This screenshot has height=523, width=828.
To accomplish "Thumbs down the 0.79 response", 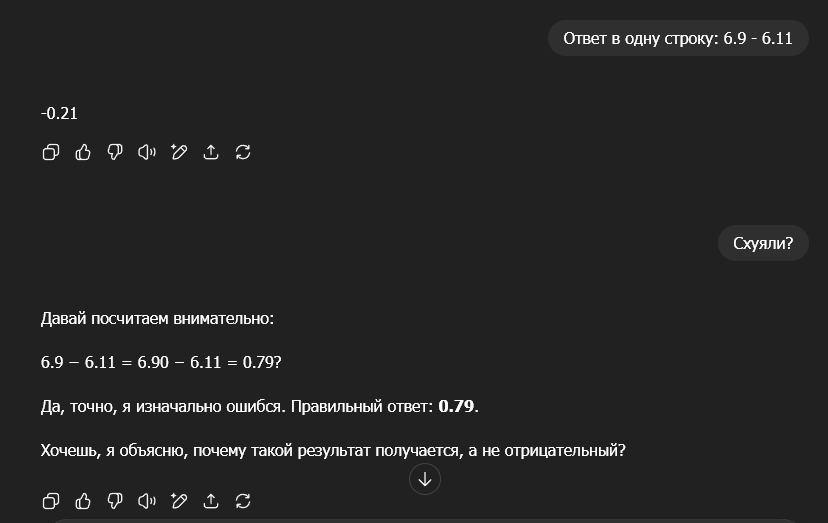I will pyautogui.click(x=115, y=501).
